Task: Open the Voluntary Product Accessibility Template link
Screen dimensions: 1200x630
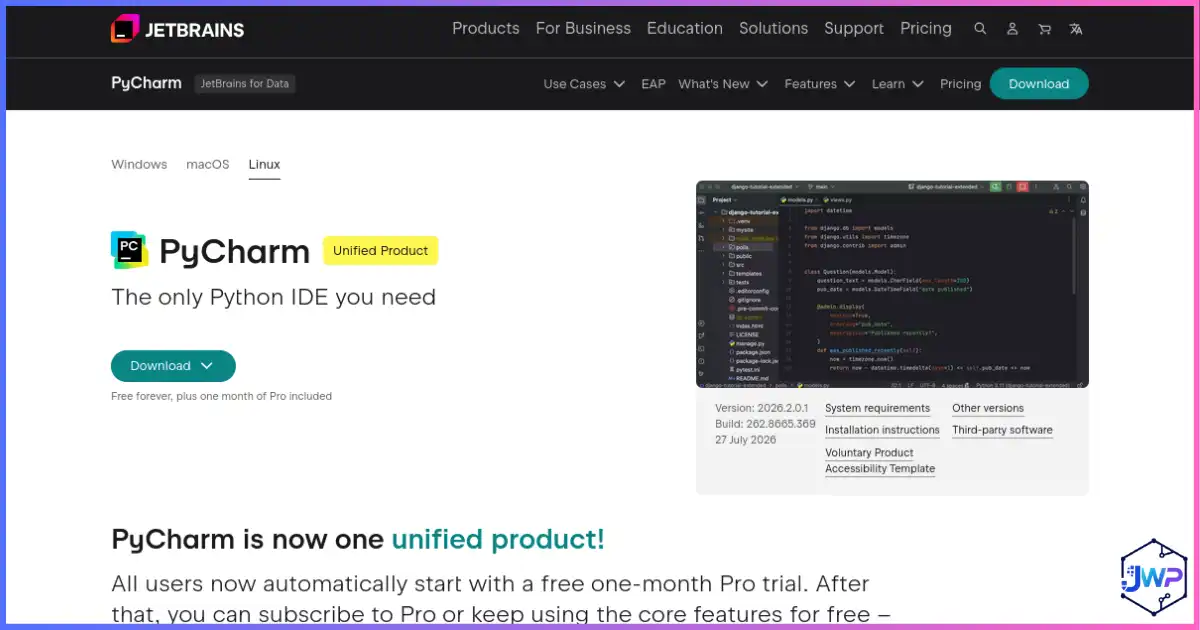Action: click(880, 460)
